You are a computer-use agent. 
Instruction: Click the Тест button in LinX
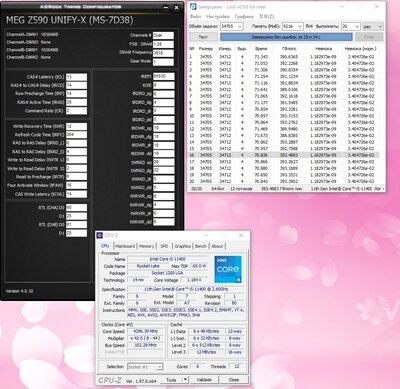tap(203, 37)
